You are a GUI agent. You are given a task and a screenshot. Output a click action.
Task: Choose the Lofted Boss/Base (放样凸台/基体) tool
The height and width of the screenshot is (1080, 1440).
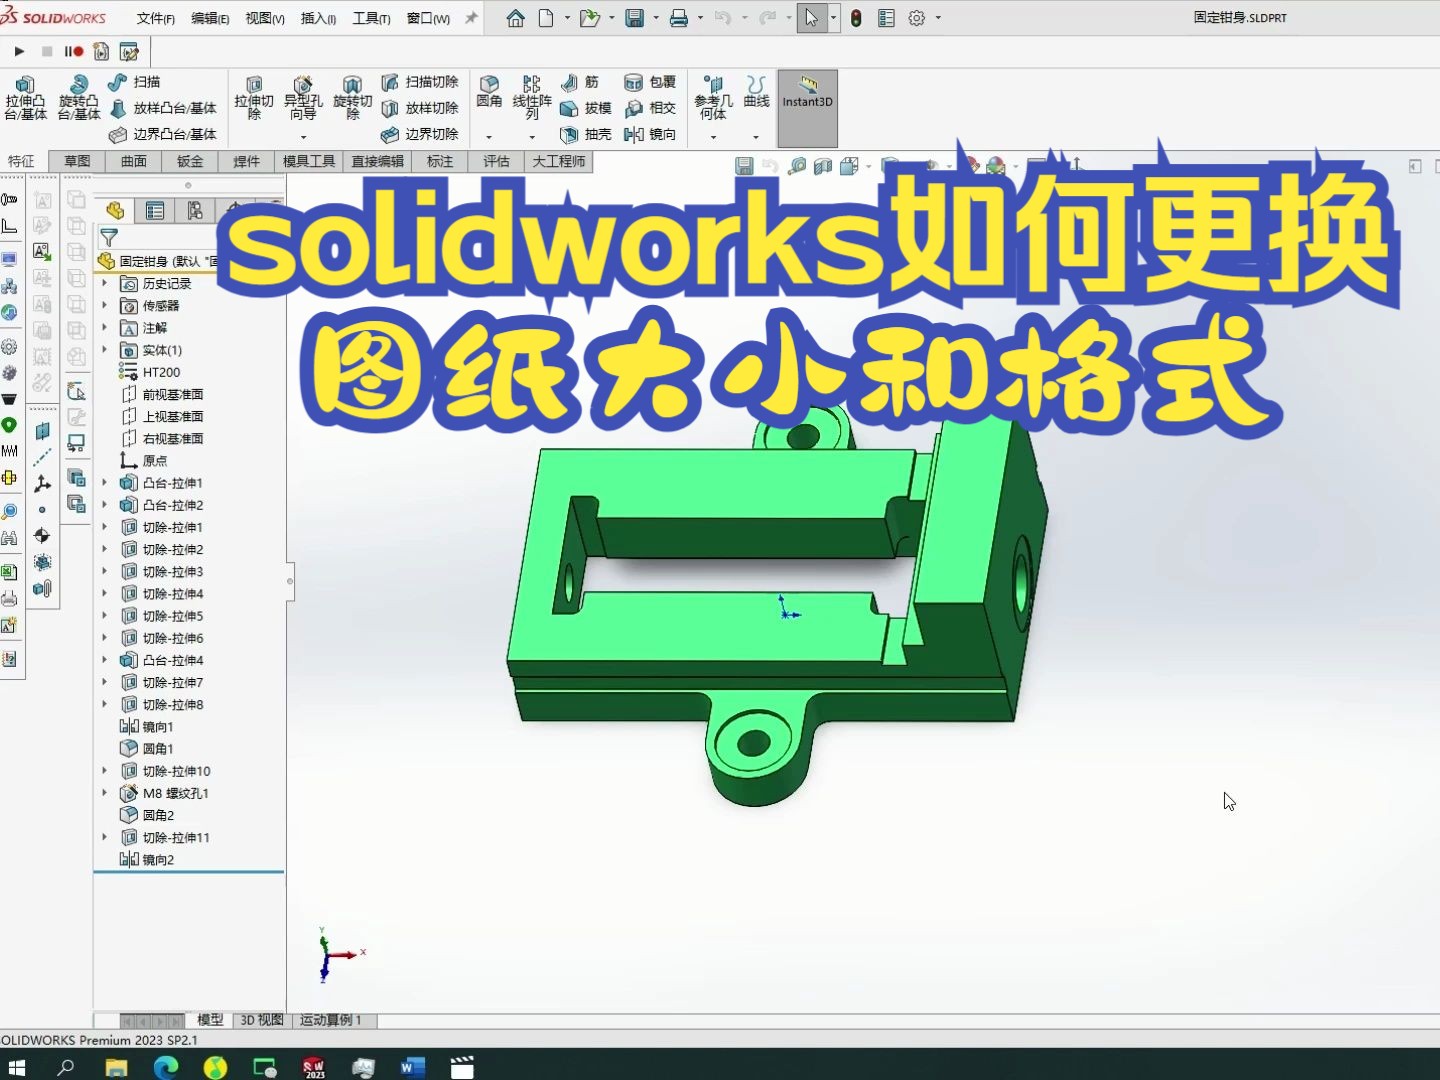162,108
